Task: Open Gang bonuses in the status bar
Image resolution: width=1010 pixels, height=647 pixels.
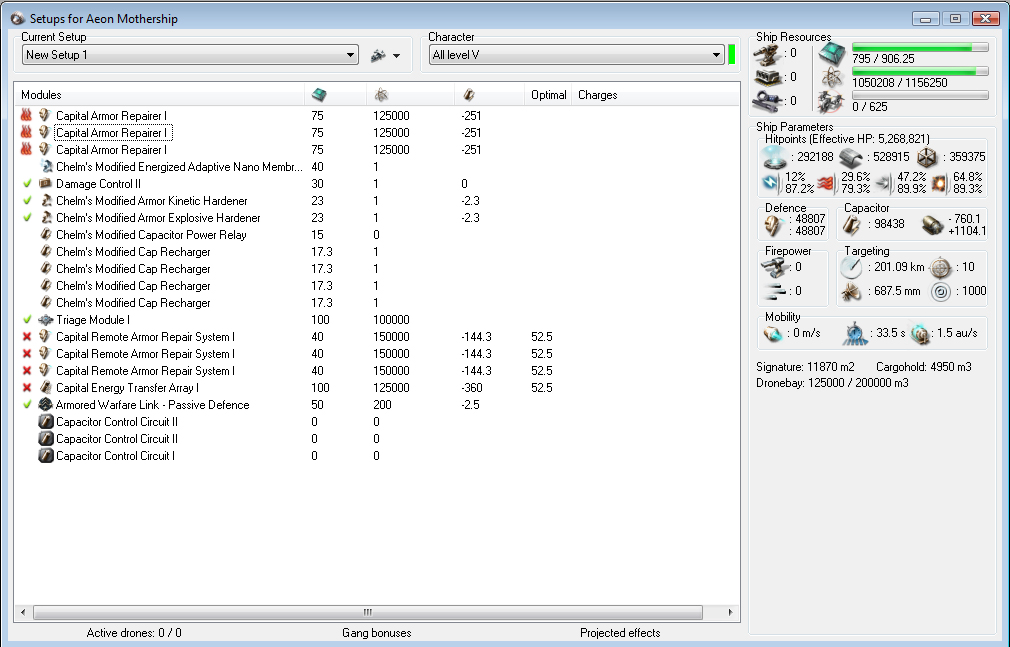Action: pyautogui.click(x=376, y=633)
